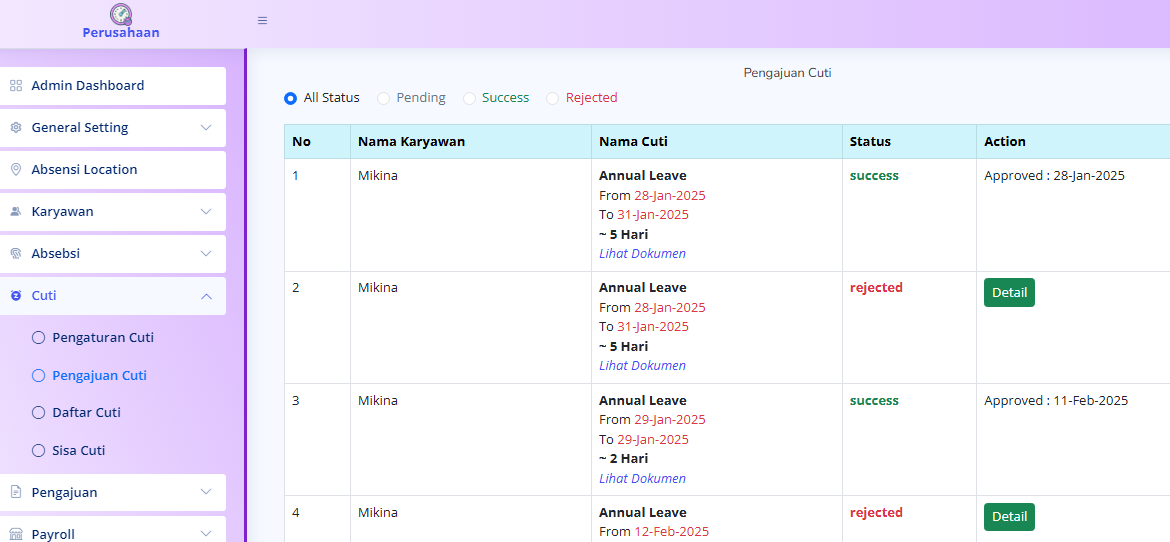
Task: Select the Rejected status radio button
Action: [553, 98]
